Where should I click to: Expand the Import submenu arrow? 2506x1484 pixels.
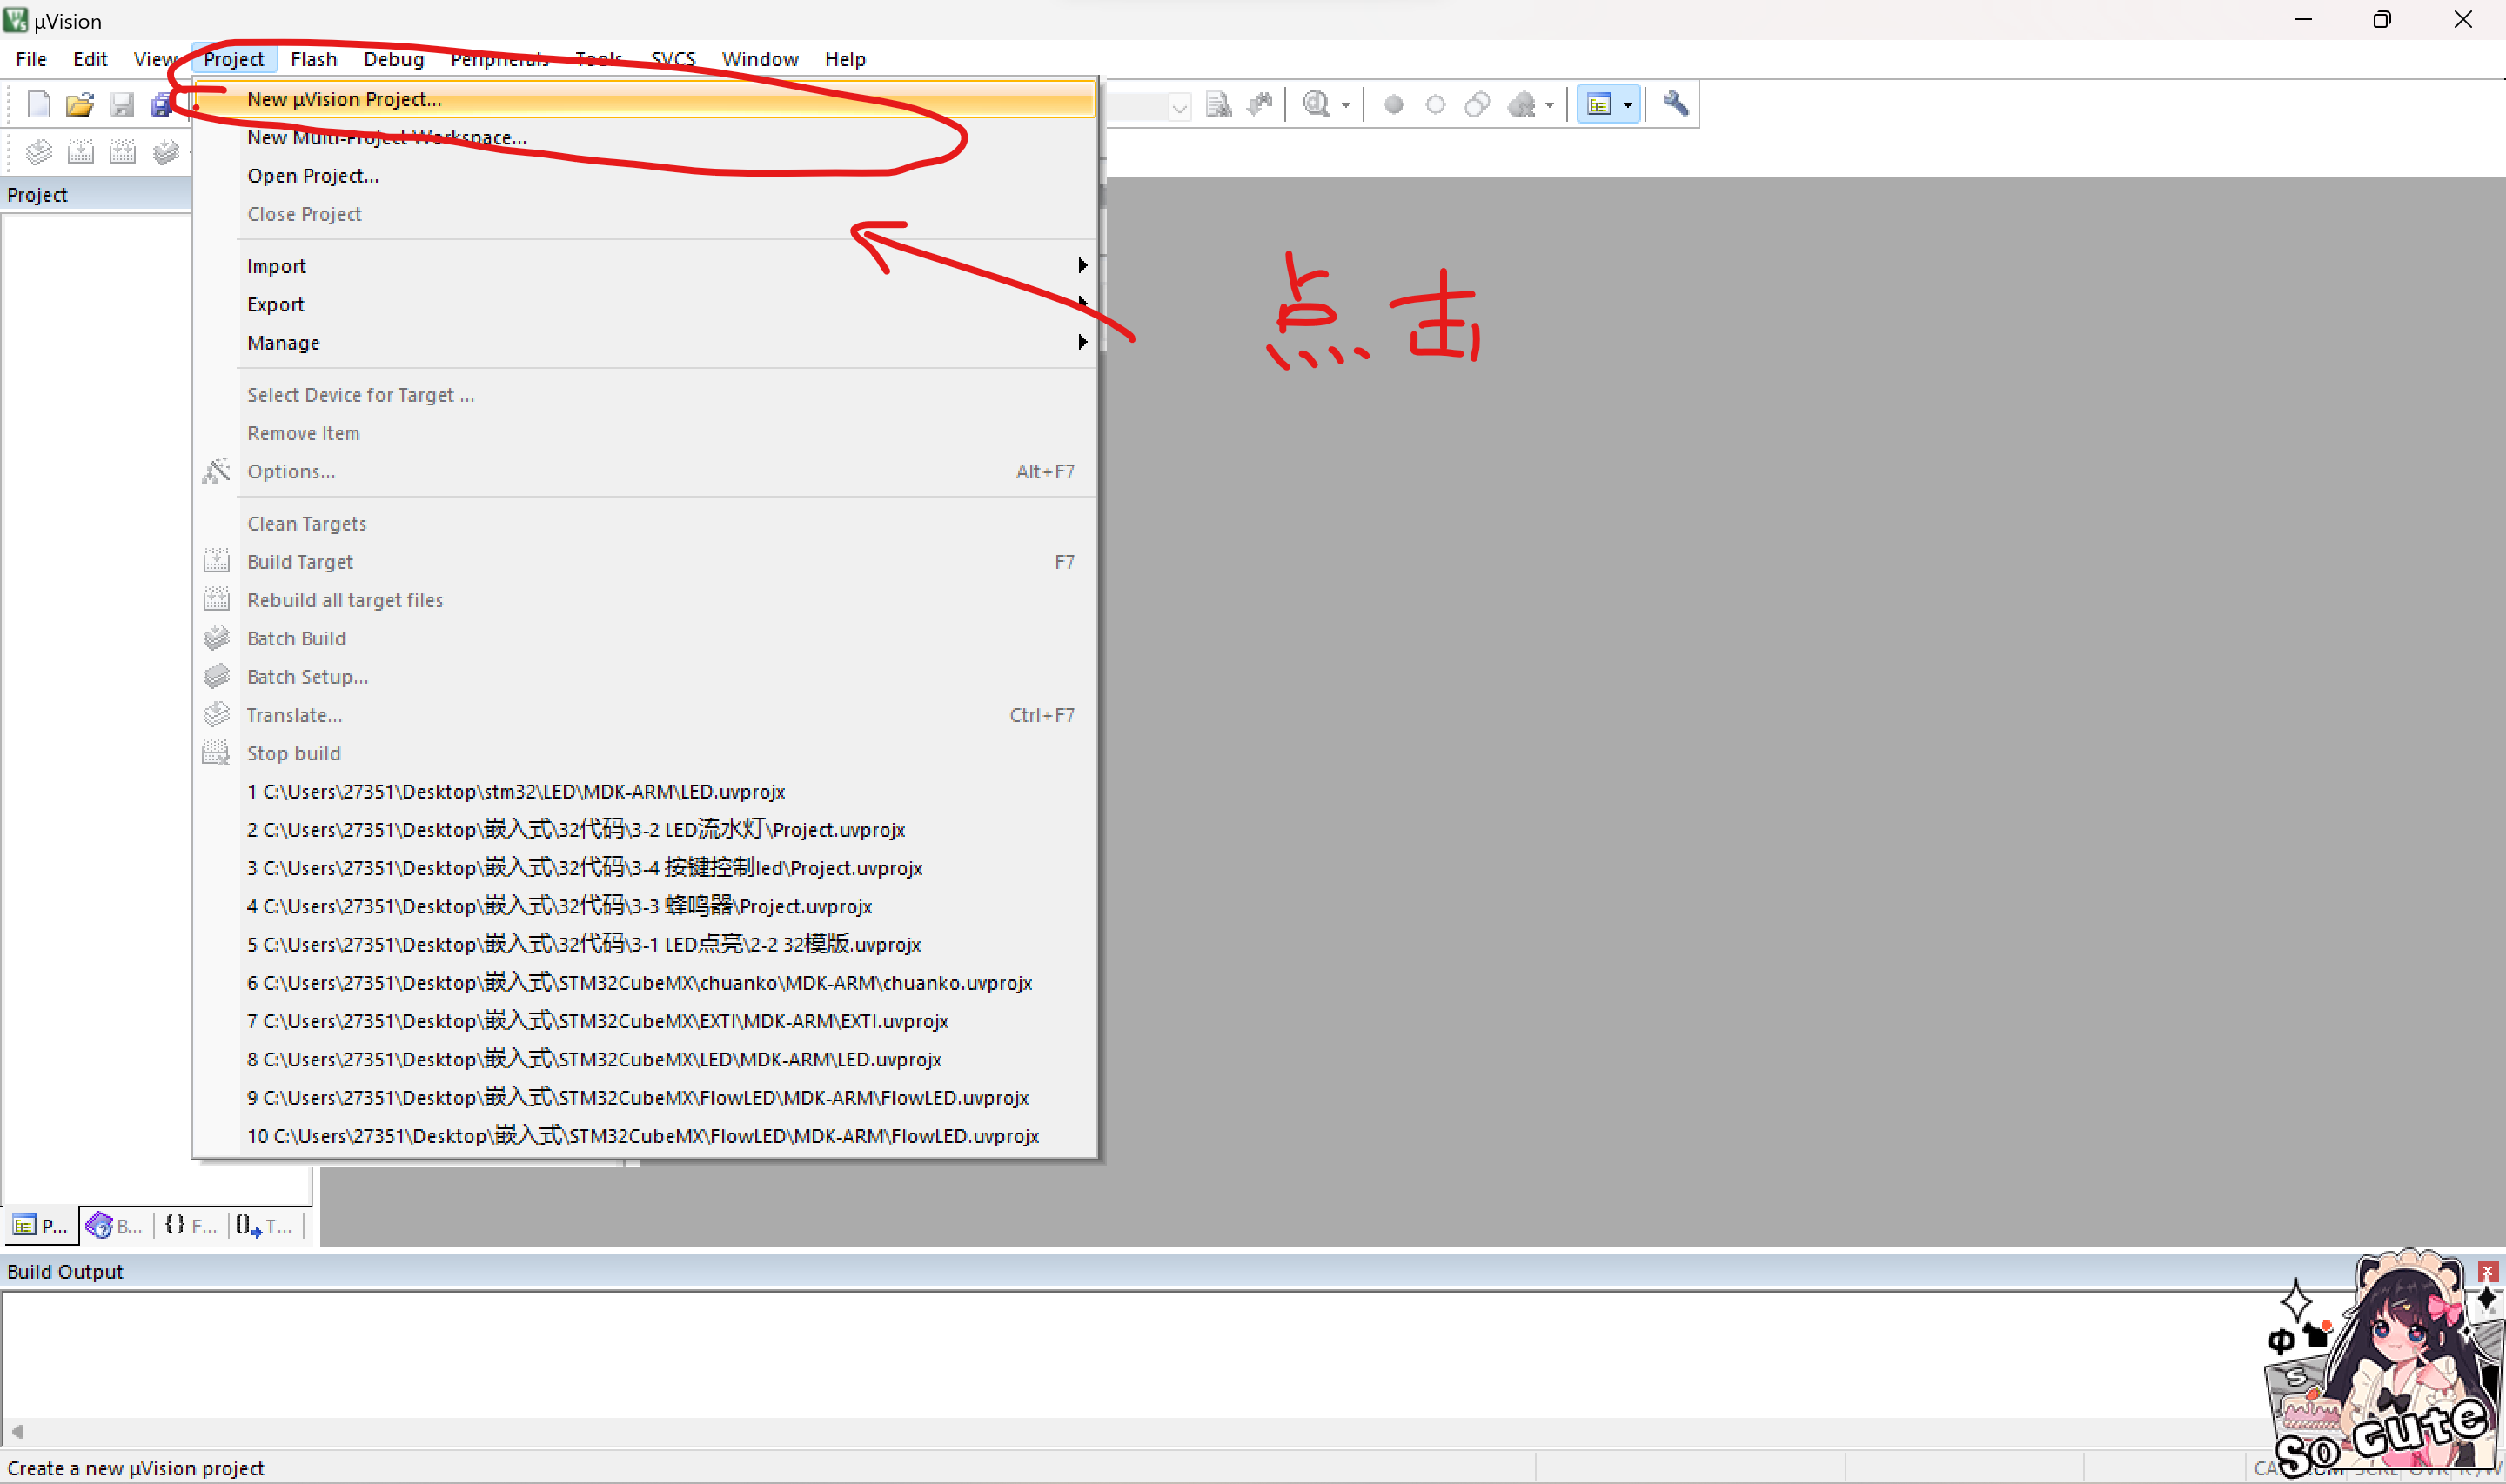pyautogui.click(x=1082, y=266)
